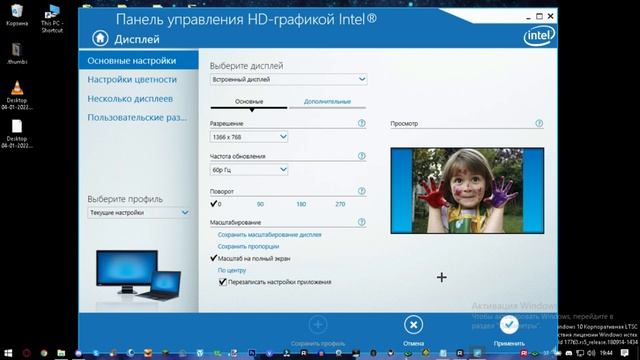Select Сохранить масштабирование дисплея option
The width and height of the screenshot is (640, 360).
click(269, 235)
